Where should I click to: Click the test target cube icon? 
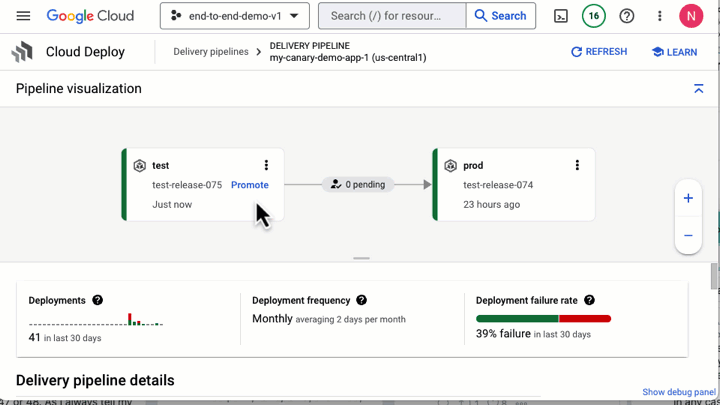click(140, 165)
